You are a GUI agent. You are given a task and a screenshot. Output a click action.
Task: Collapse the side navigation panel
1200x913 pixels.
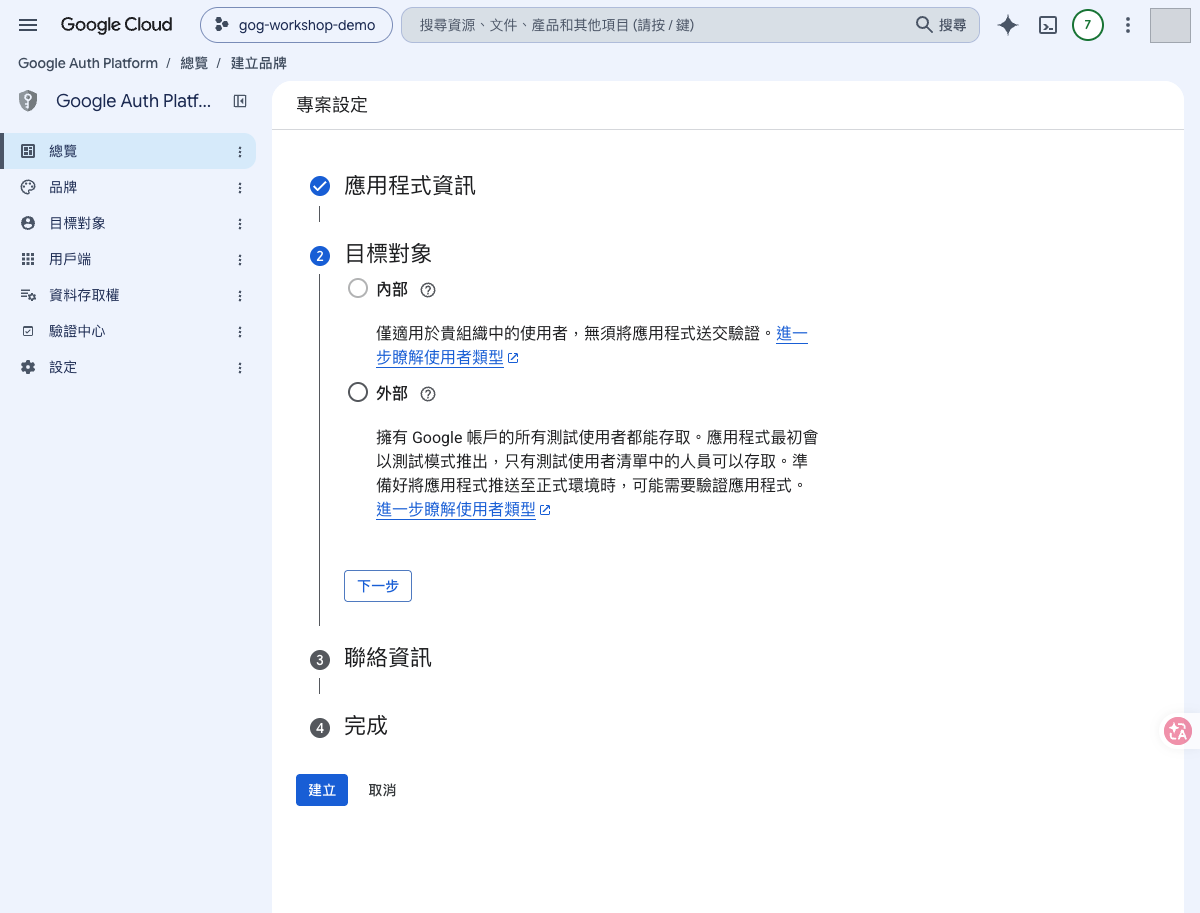click(240, 101)
